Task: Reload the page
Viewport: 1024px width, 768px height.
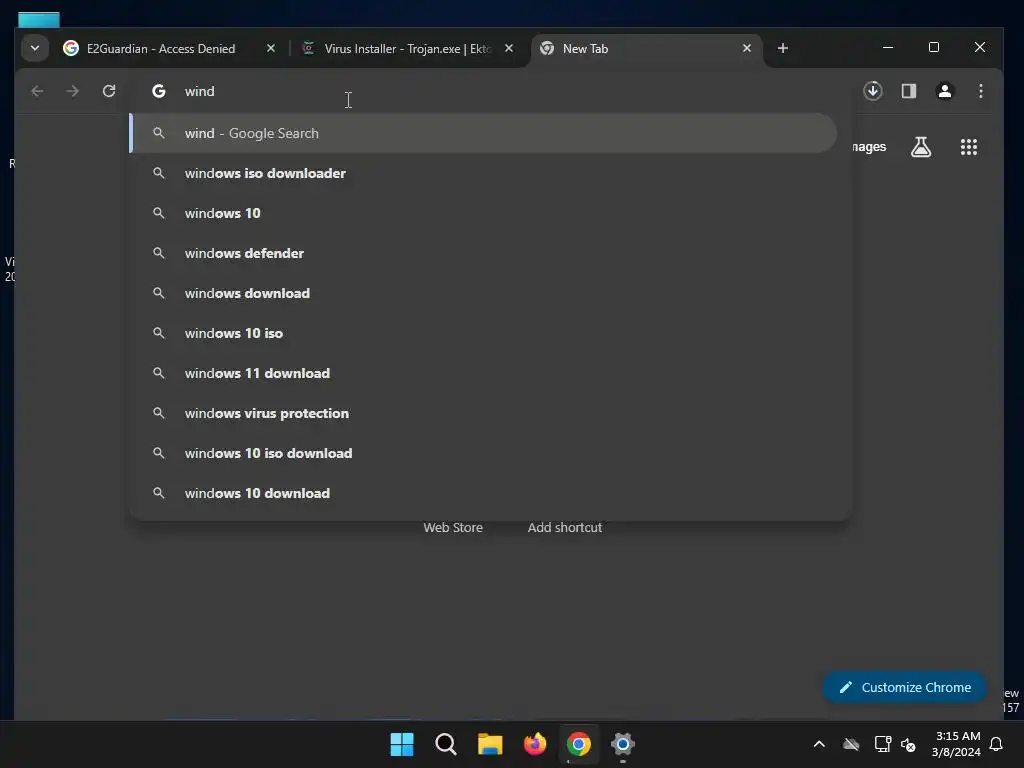Action: [109, 91]
